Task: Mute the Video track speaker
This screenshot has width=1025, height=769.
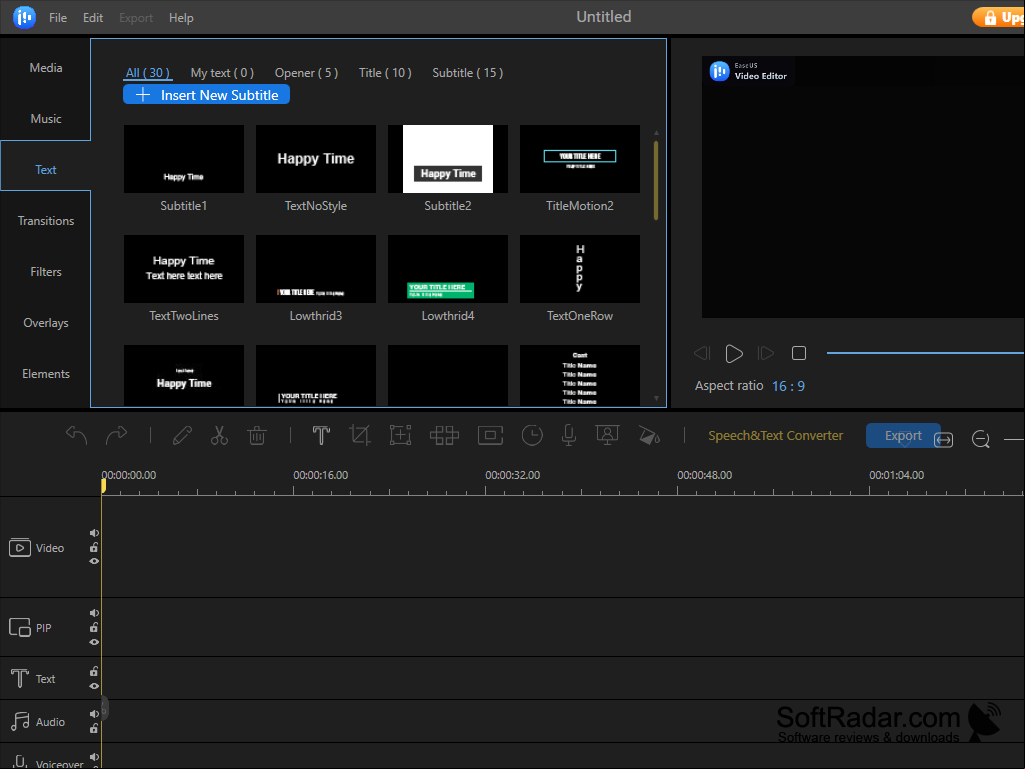Action: [x=94, y=533]
